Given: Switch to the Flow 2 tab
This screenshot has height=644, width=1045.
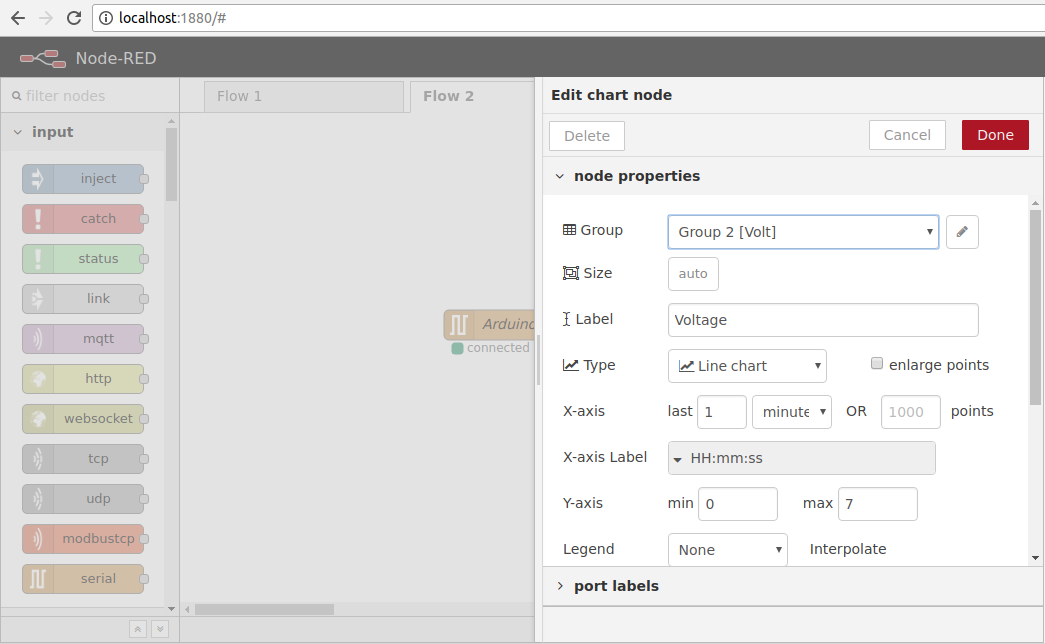Looking at the screenshot, I should [x=473, y=97].
